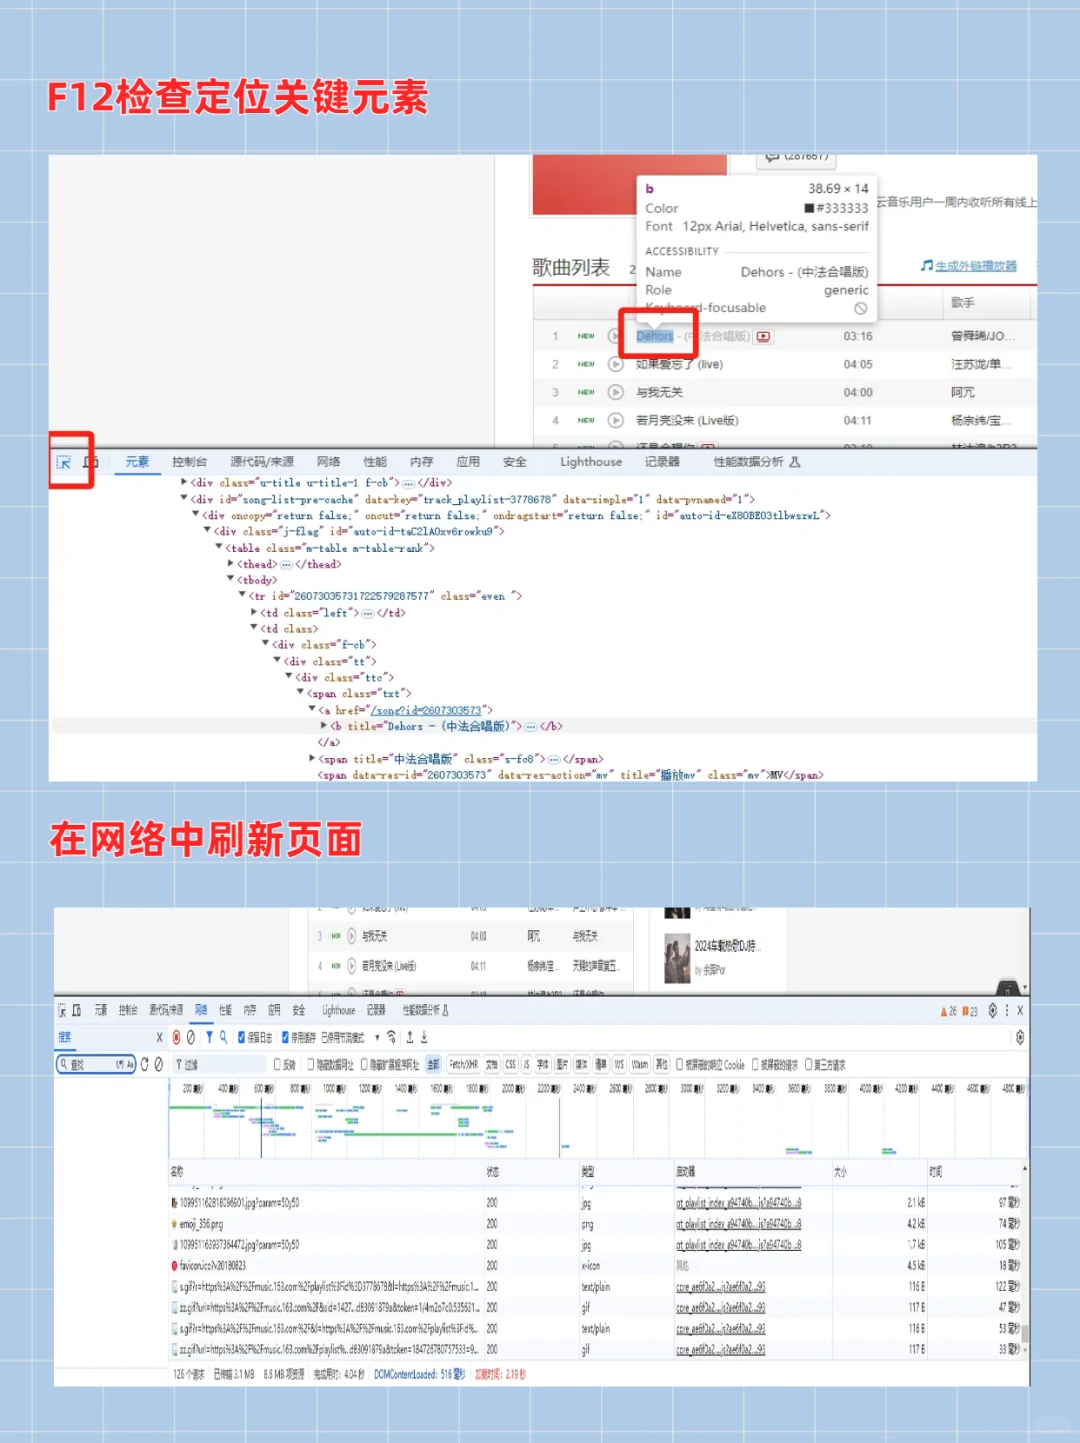Open 源代码/来源 tab in upper DevTools
The width and height of the screenshot is (1080, 1443).
[x=262, y=462]
